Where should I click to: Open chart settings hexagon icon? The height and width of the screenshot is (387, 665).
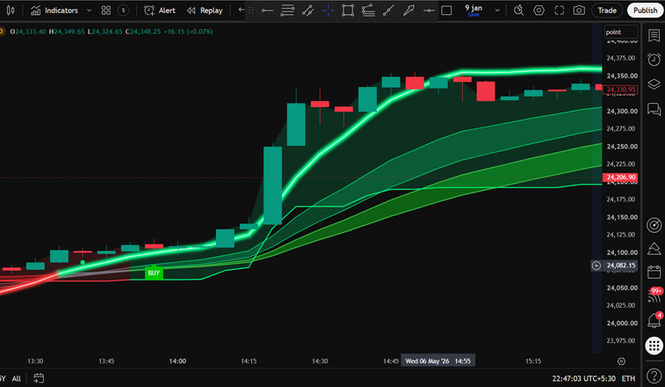(x=539, y=11)
